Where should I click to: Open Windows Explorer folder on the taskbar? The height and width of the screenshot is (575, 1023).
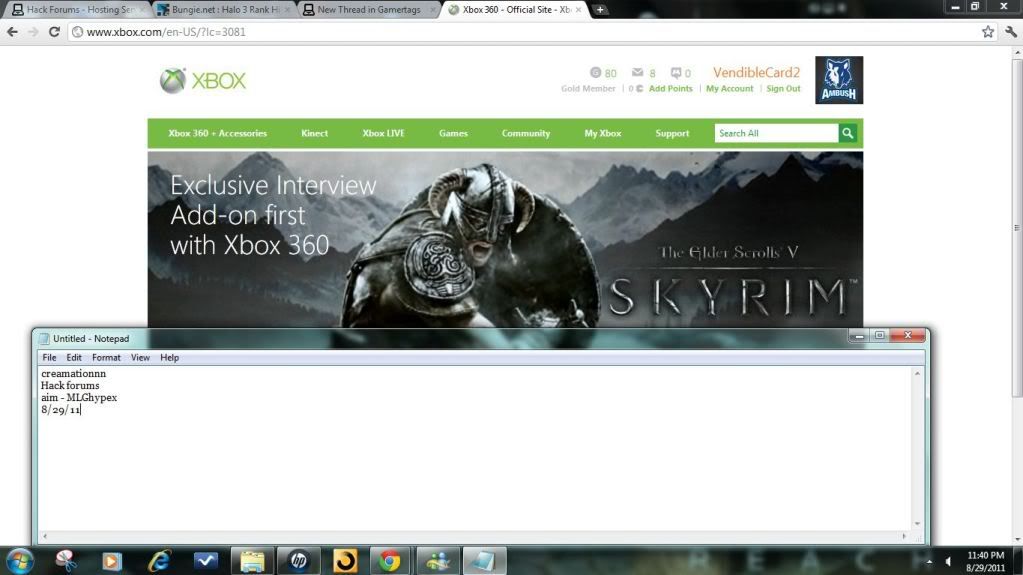[252, 561]
